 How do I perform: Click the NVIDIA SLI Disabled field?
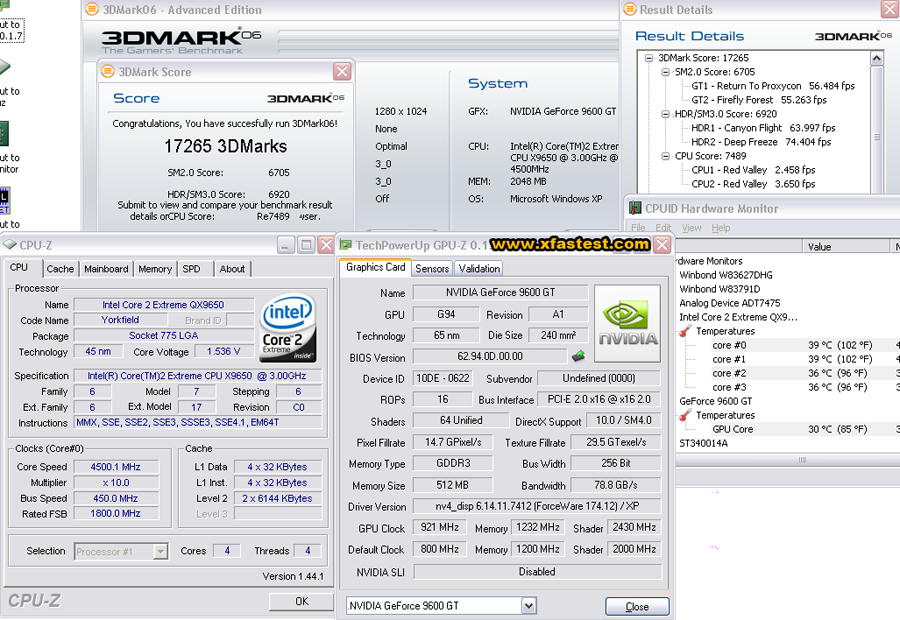coord(537,572)
